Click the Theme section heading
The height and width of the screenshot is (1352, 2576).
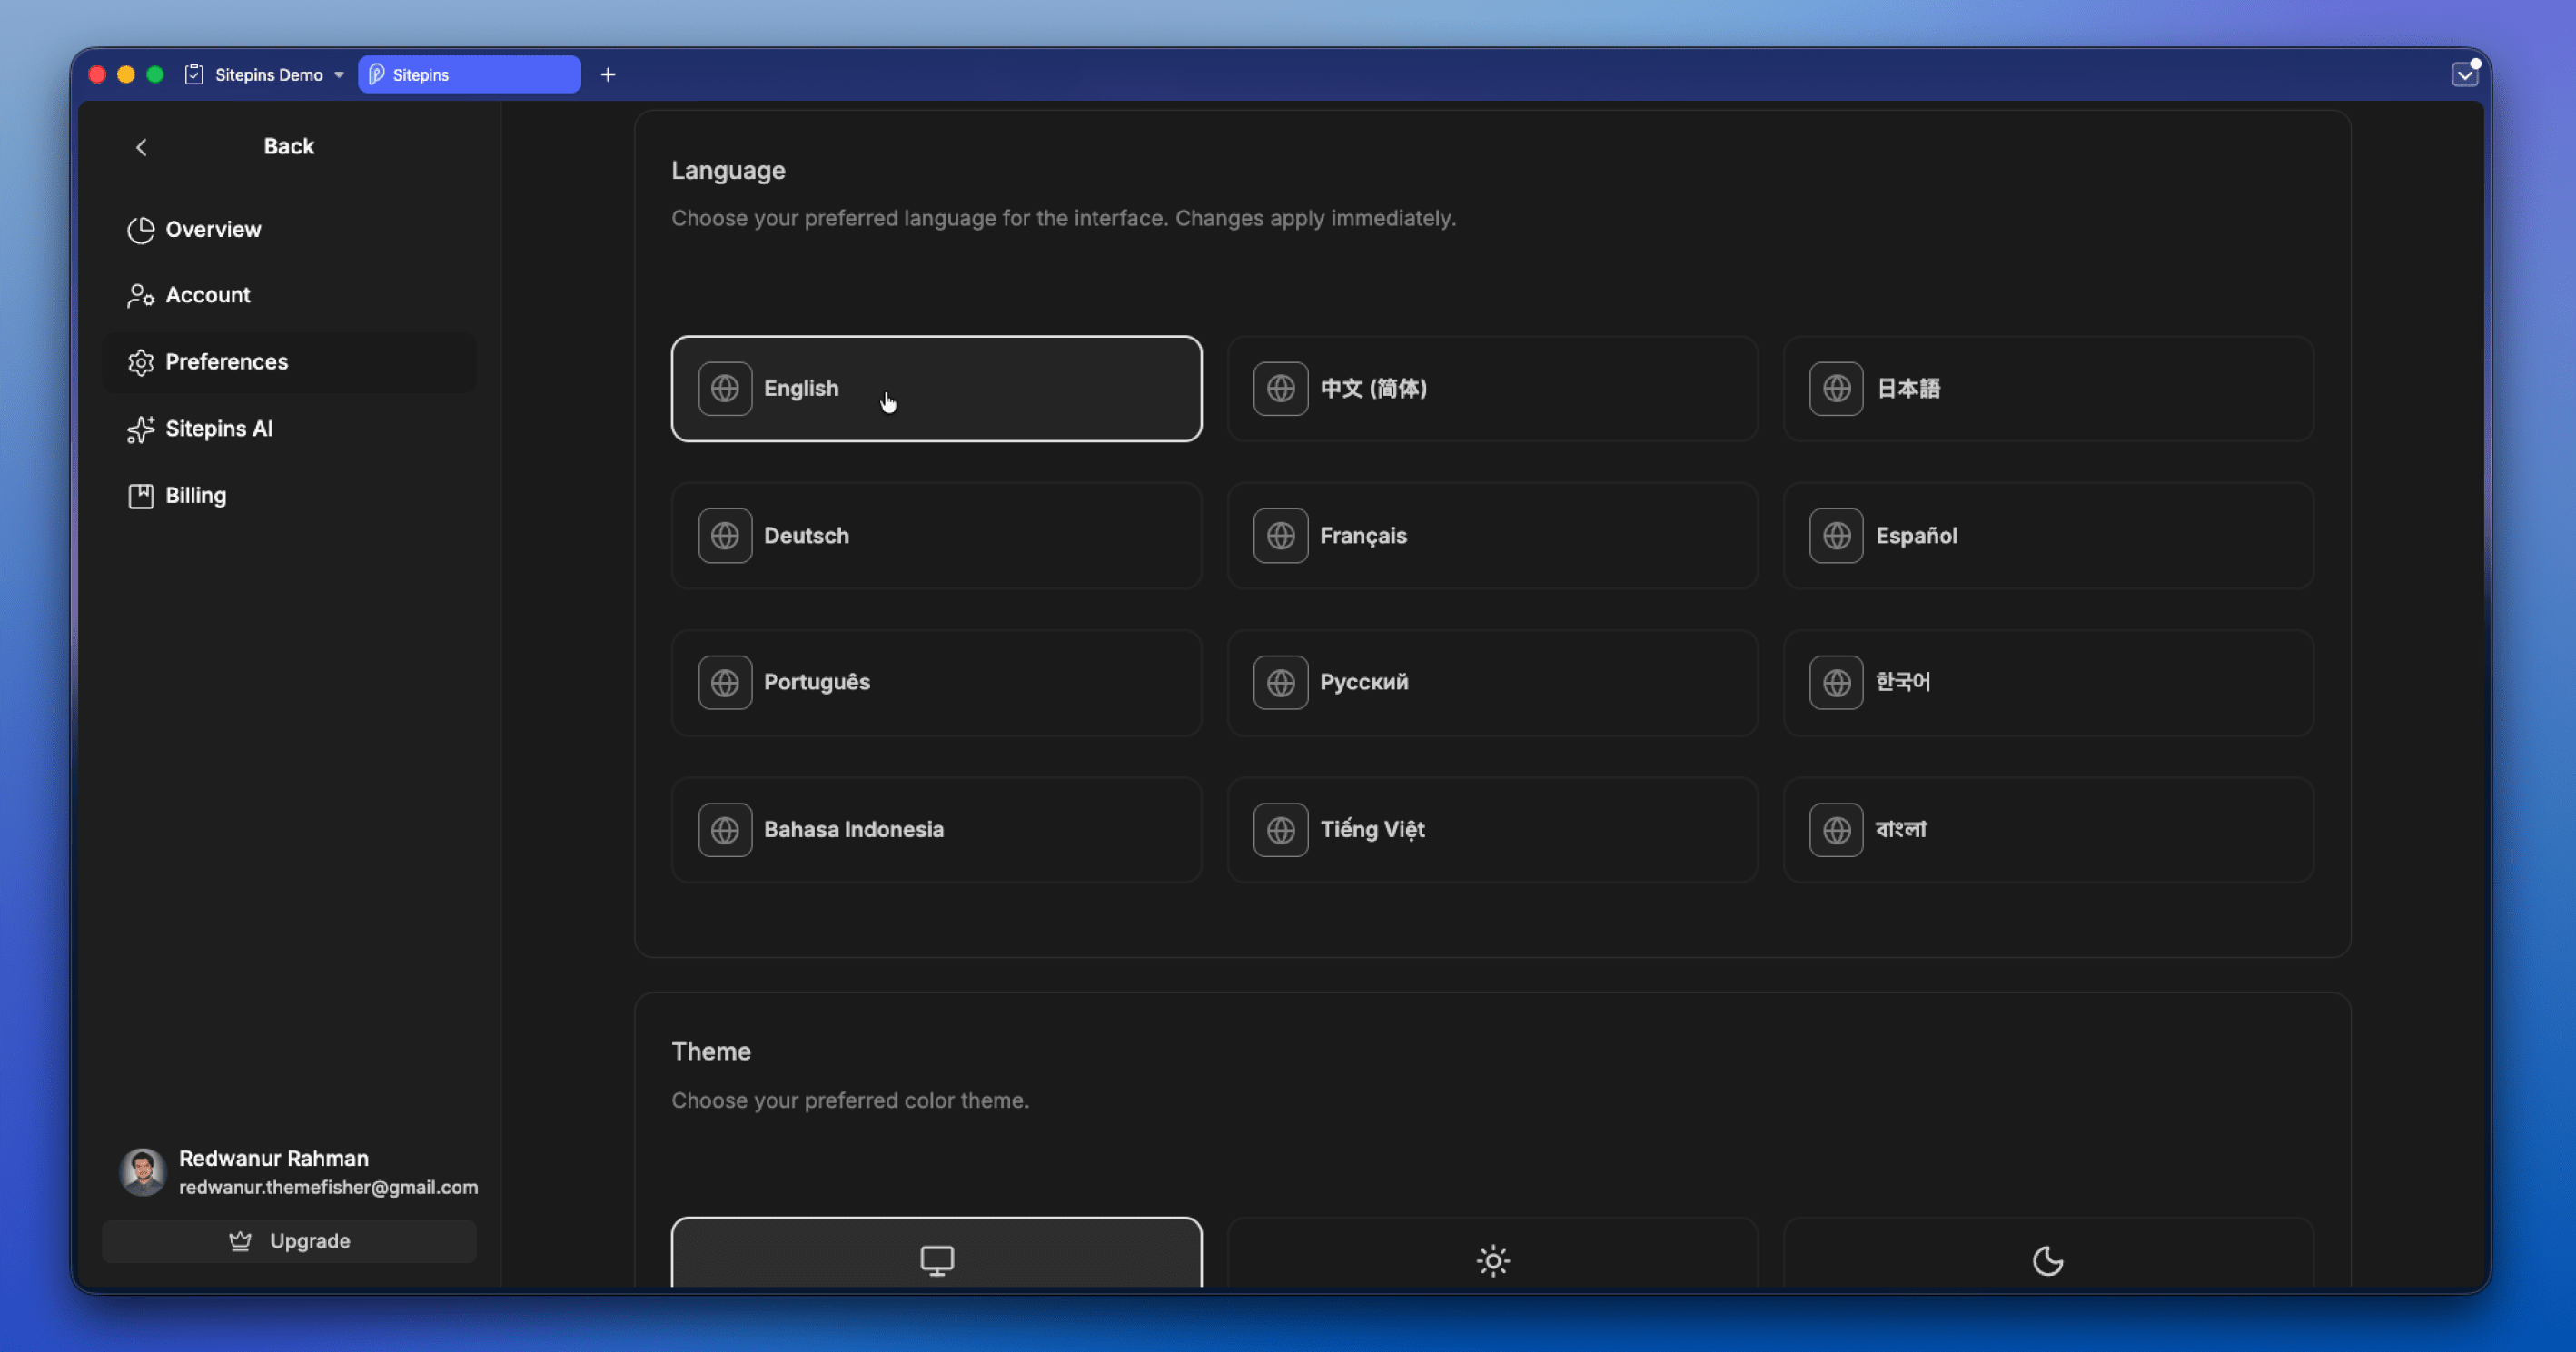point(711,1052)
